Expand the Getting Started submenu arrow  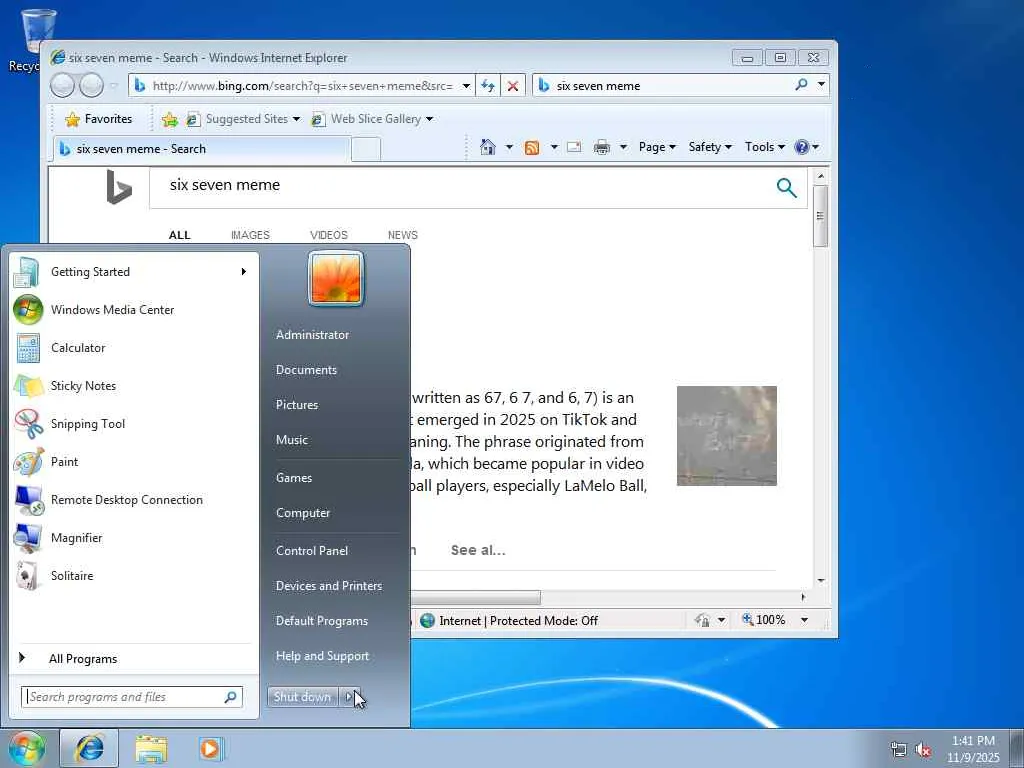[244, 272]
